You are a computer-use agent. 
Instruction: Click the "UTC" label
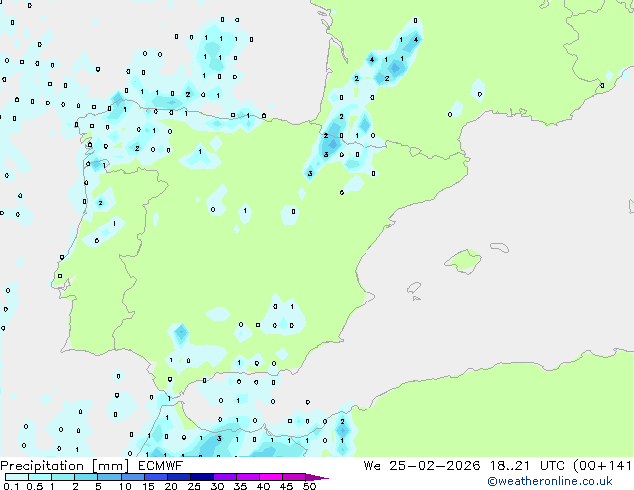tap(552, 466)
